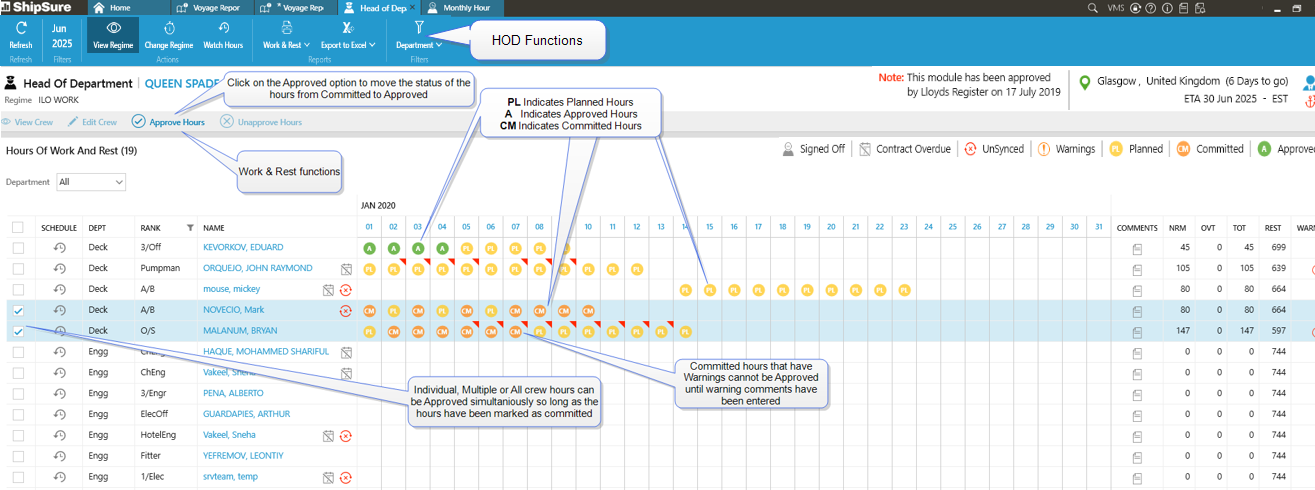The width and height of the screenshot is (1315, 490).
Task: Open comments icon for ORQUEJO row
Action: click(x=1137, y=269)
